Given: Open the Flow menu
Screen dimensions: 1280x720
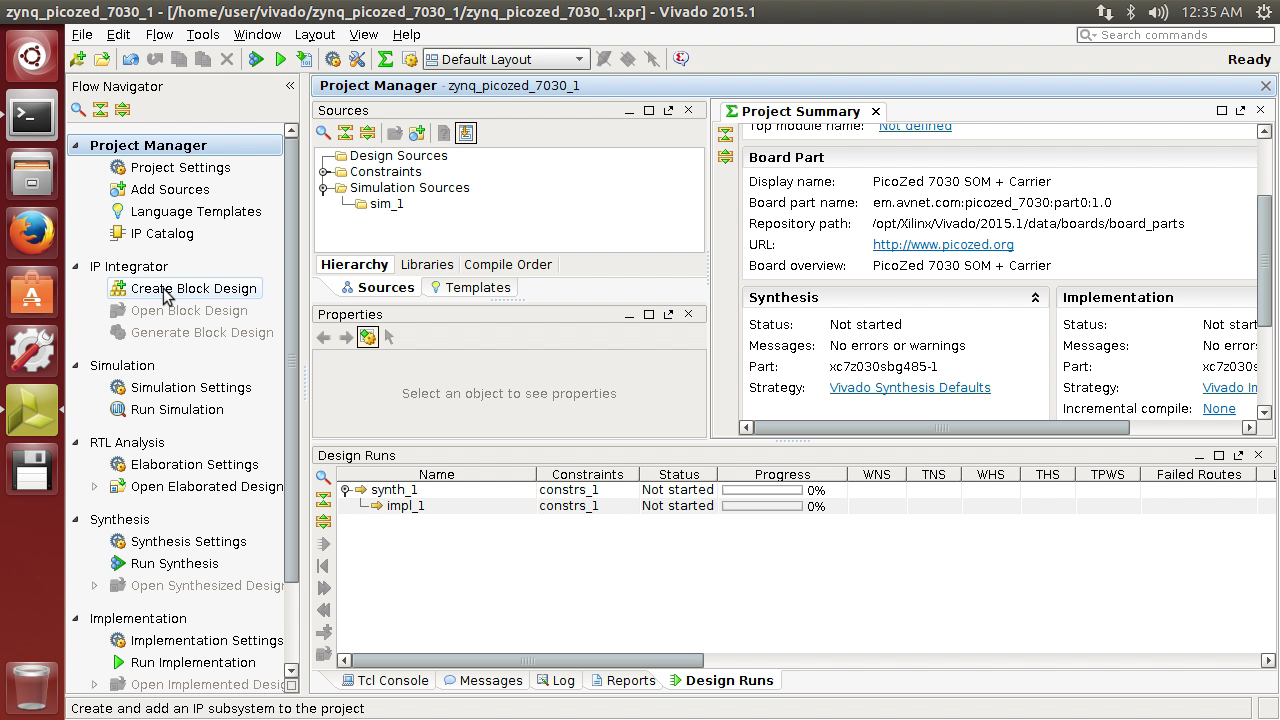Looking at the screenshot, I should [x=159, y=34].
